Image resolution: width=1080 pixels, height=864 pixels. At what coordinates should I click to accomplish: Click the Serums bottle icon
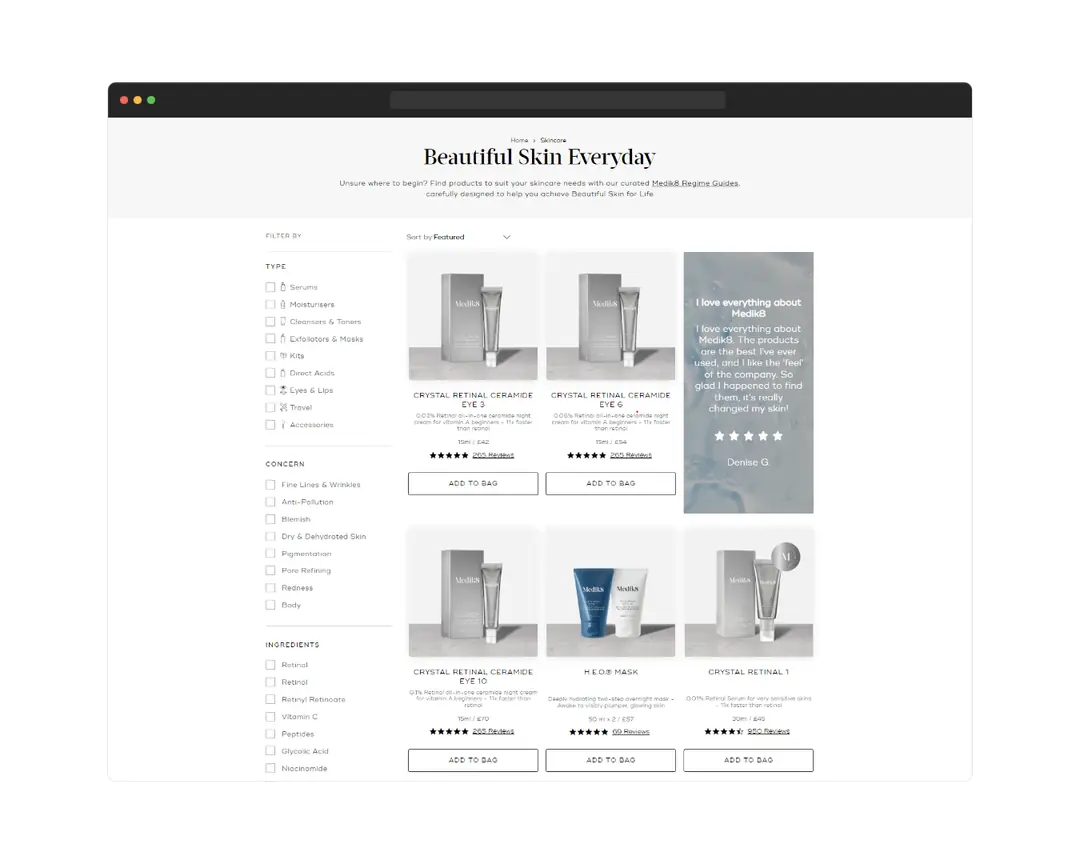click(x=282, y=287)
